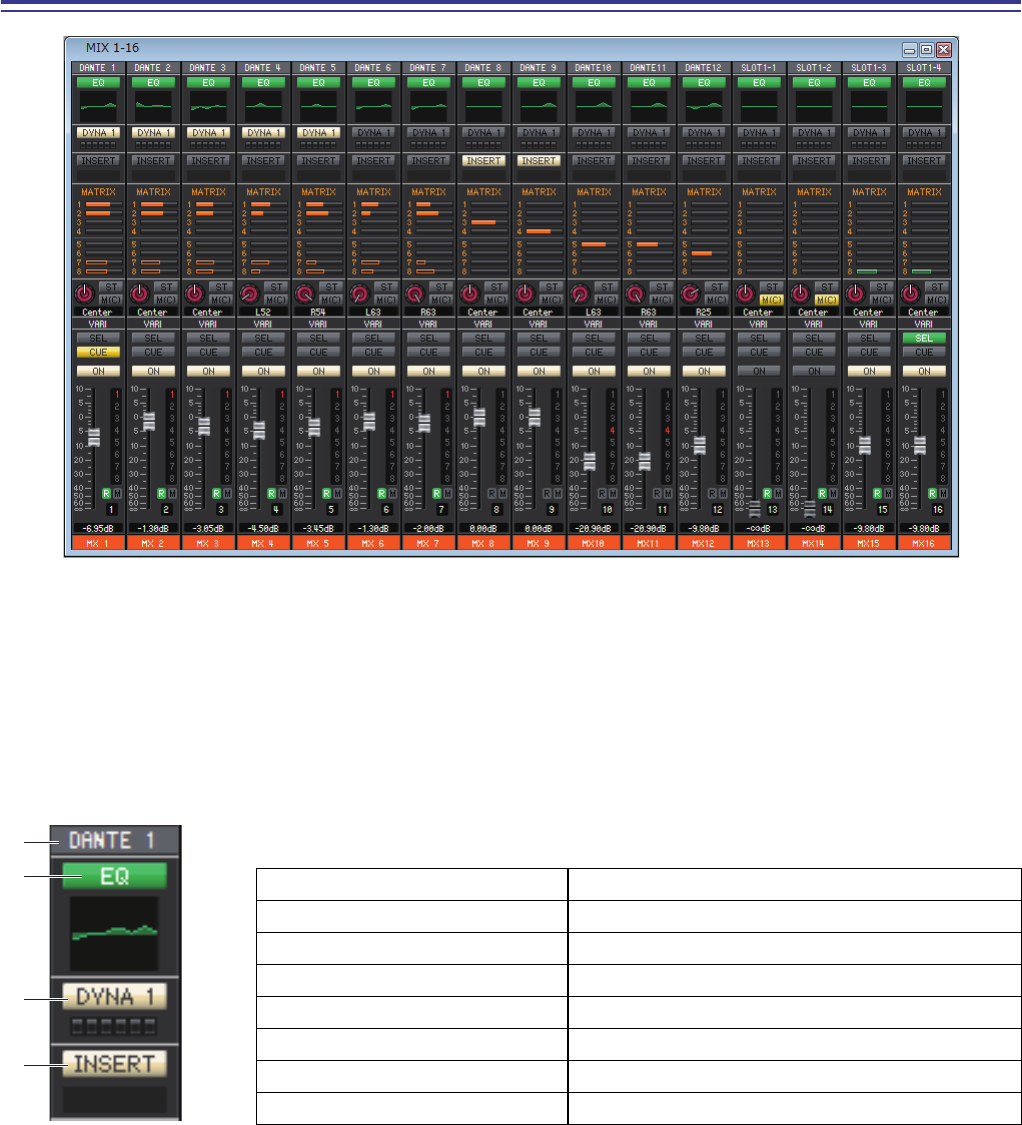Toggle the R indicator on MX 16
The width and height of the screenshot is (1022, 1125).
tap(932, 494)
